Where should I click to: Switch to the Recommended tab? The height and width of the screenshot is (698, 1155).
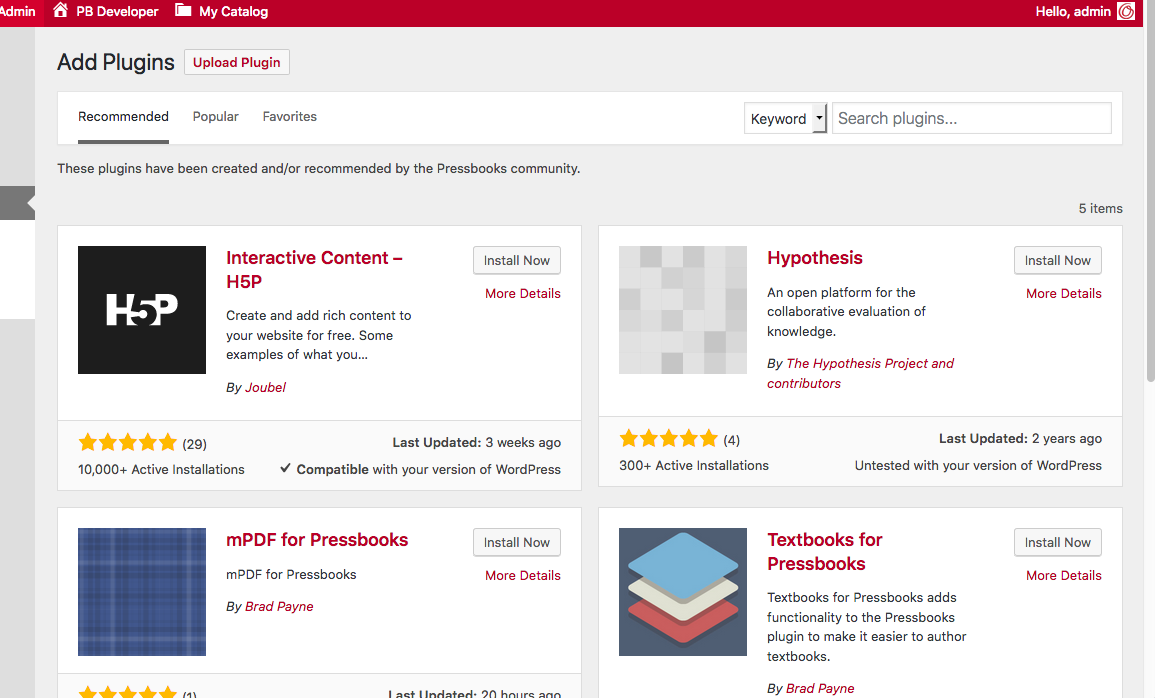click(x=123, y=117)
